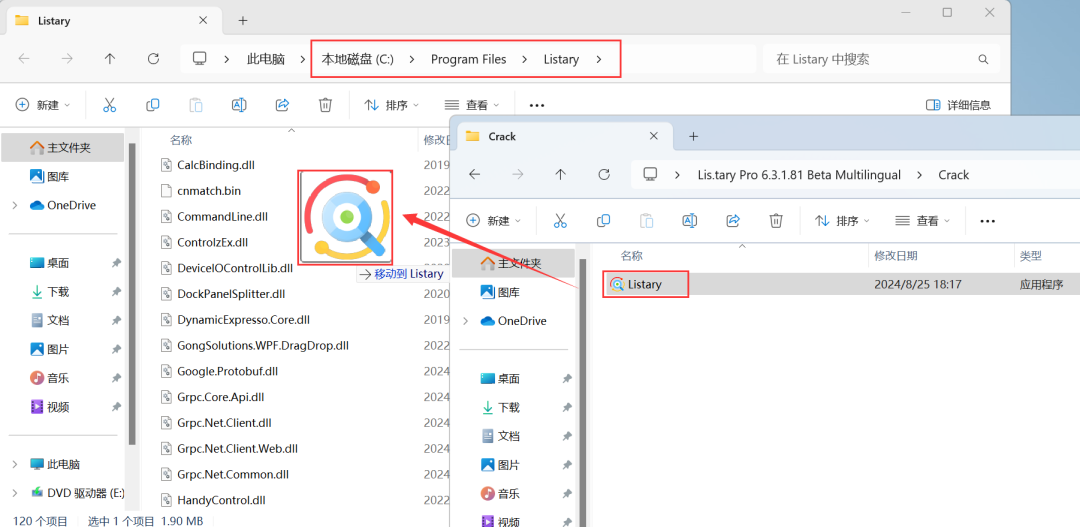Click Rename icon in Crack window toolbar
1080x527 pixels.
[689, 220]
